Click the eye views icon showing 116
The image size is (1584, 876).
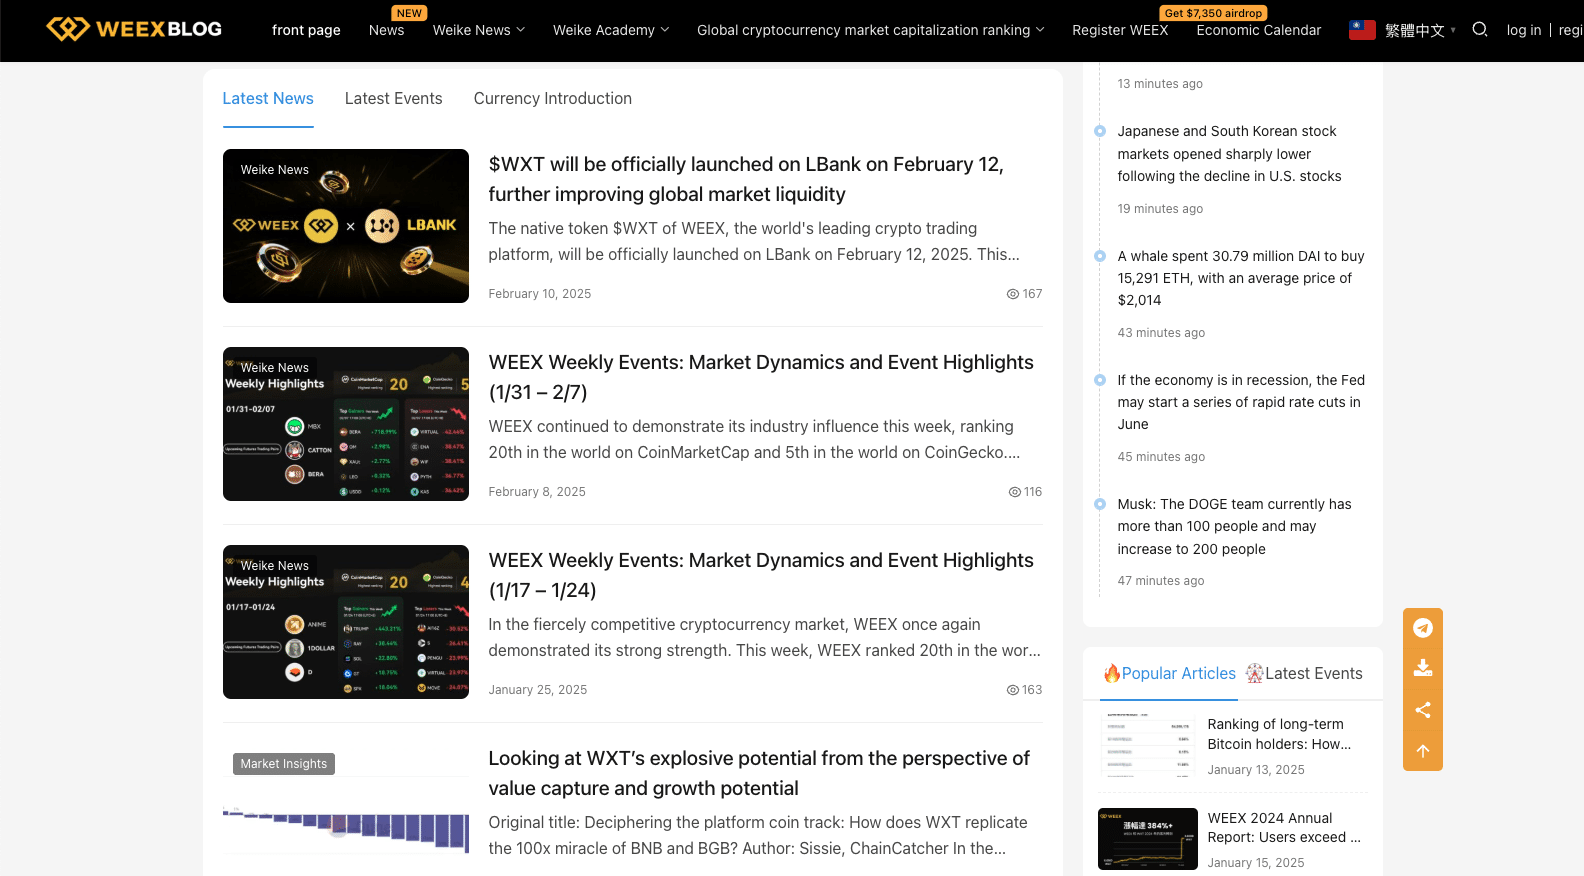pos(1014,492)
